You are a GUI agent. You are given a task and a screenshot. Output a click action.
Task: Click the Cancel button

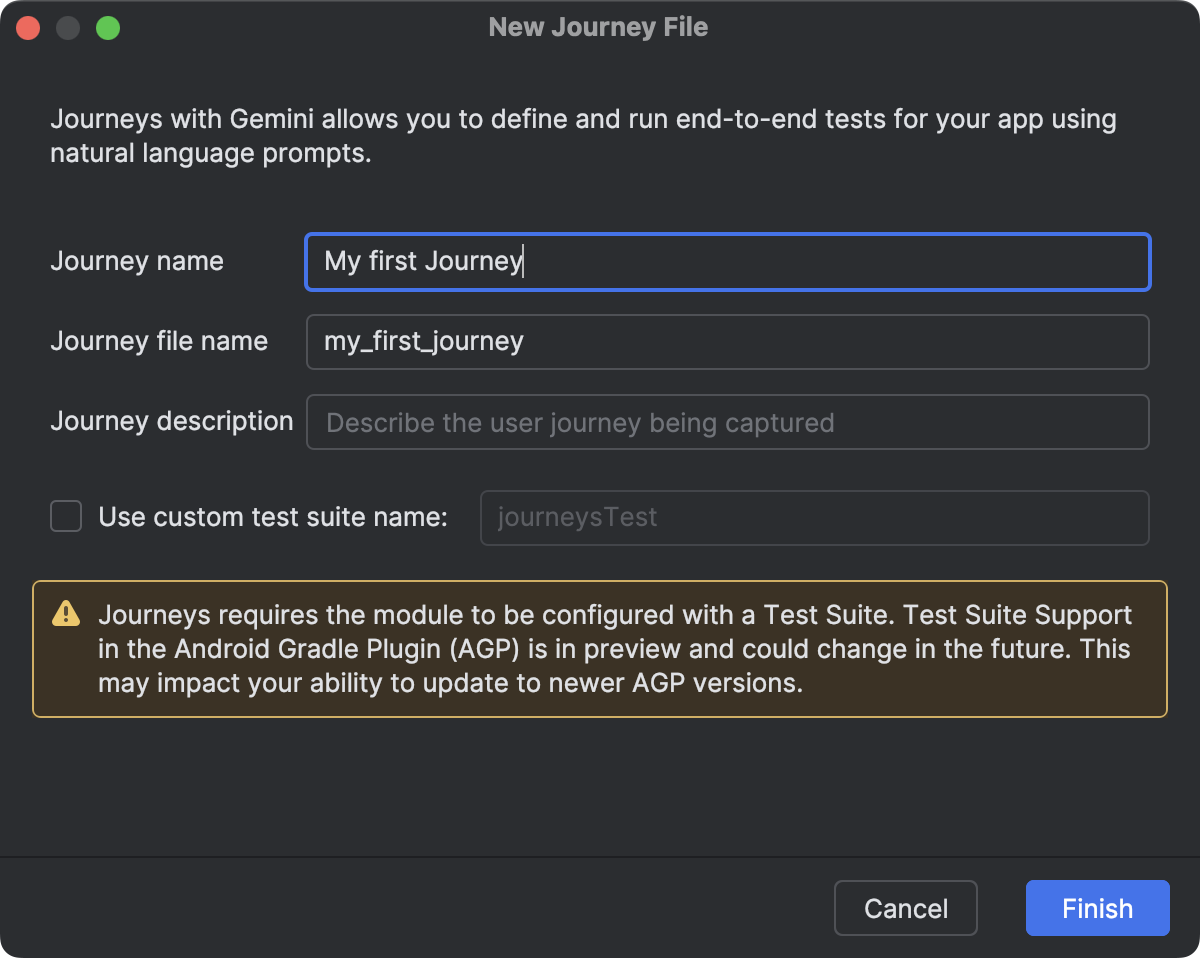point(905,908)
